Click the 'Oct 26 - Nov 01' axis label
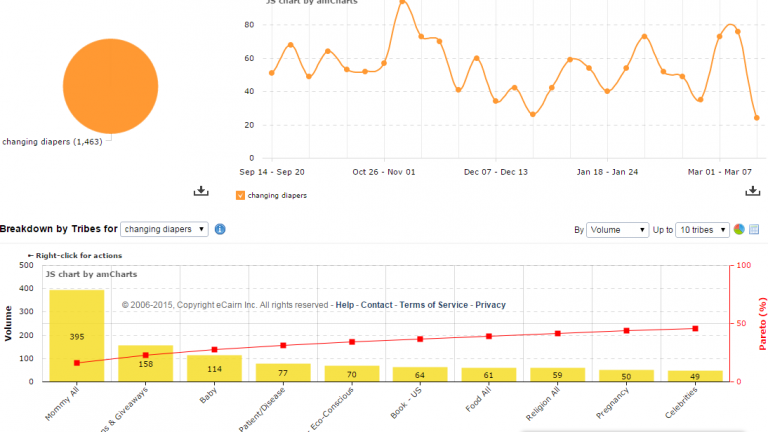This screenshot has height=432, width=768. pos(384,172)
